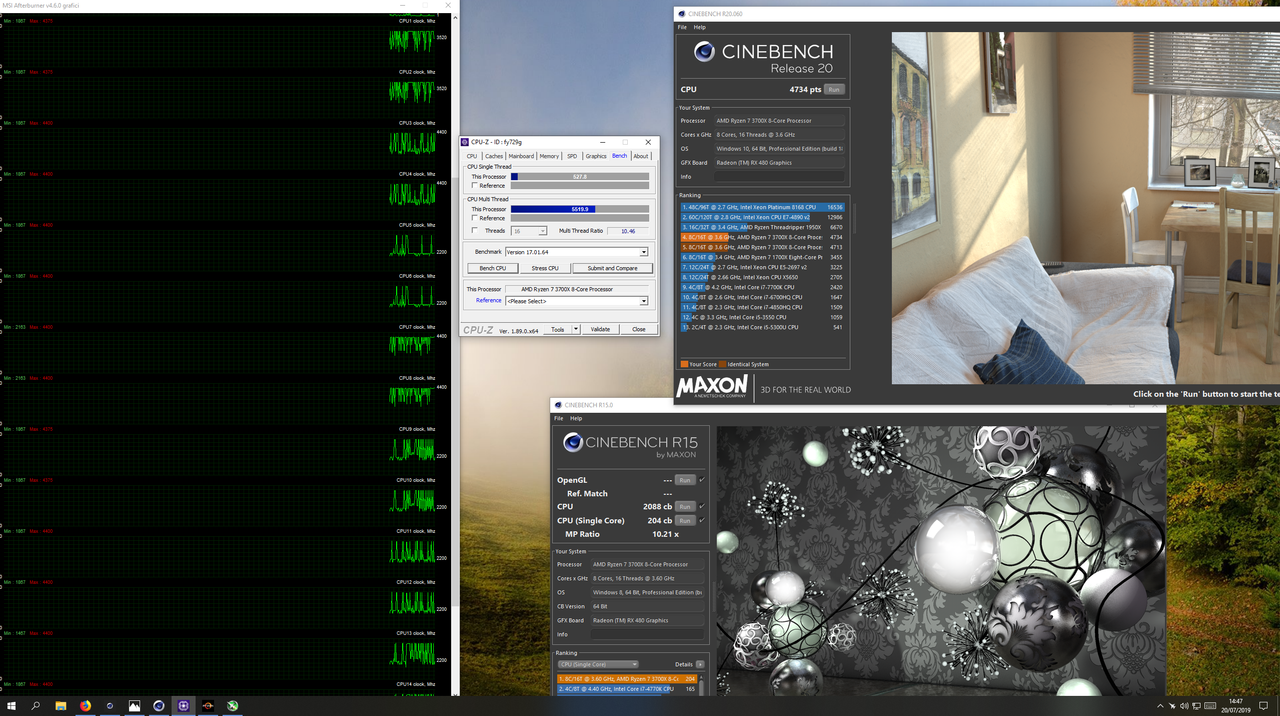Viewport: 1280px width, 716px height.
Task: Click the Tools button in CPU-Z
Action: click(558, 329)
